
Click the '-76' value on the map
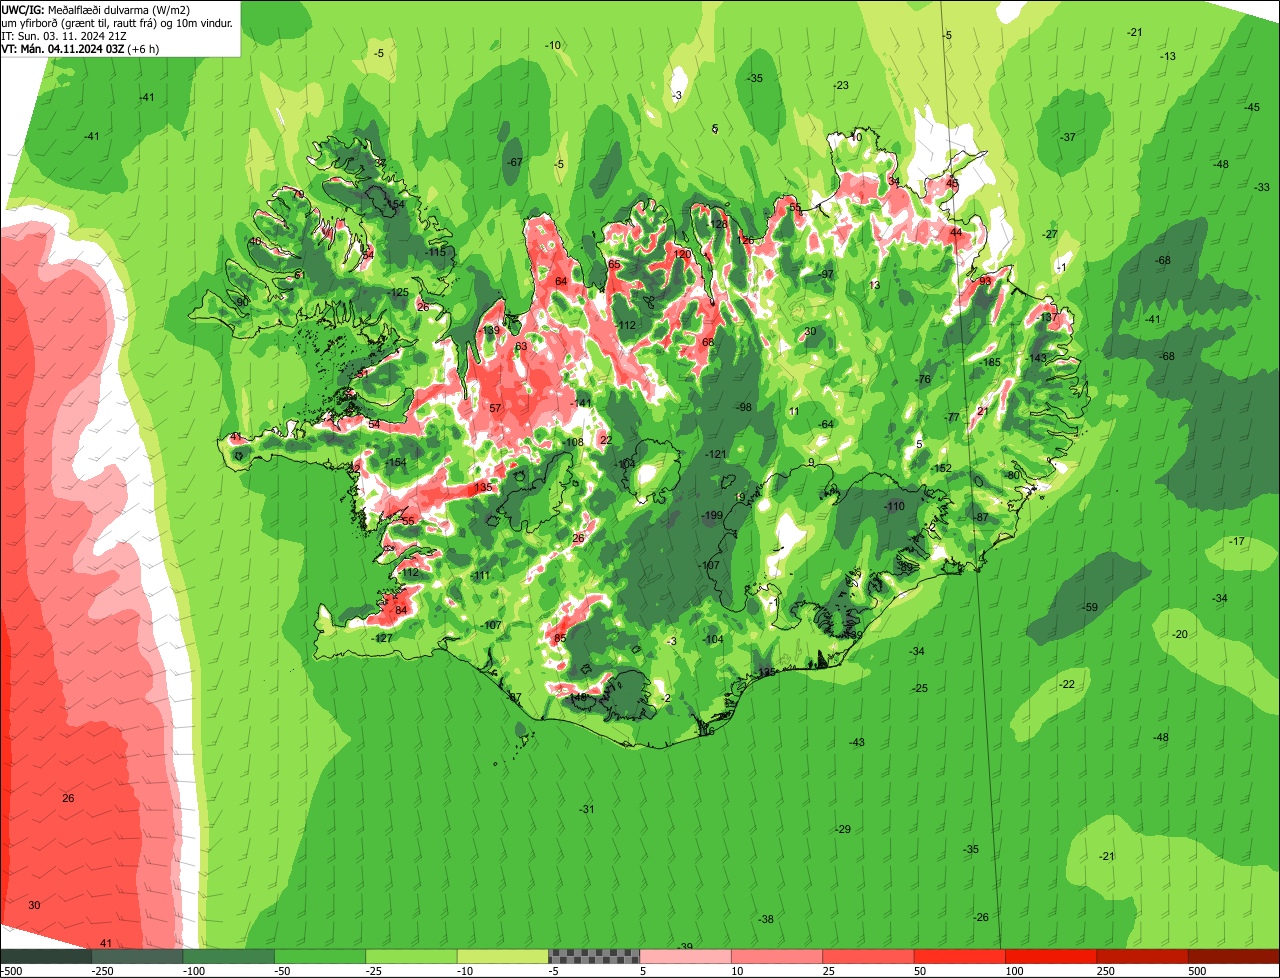pyautogui.click(x=923, y=379)
